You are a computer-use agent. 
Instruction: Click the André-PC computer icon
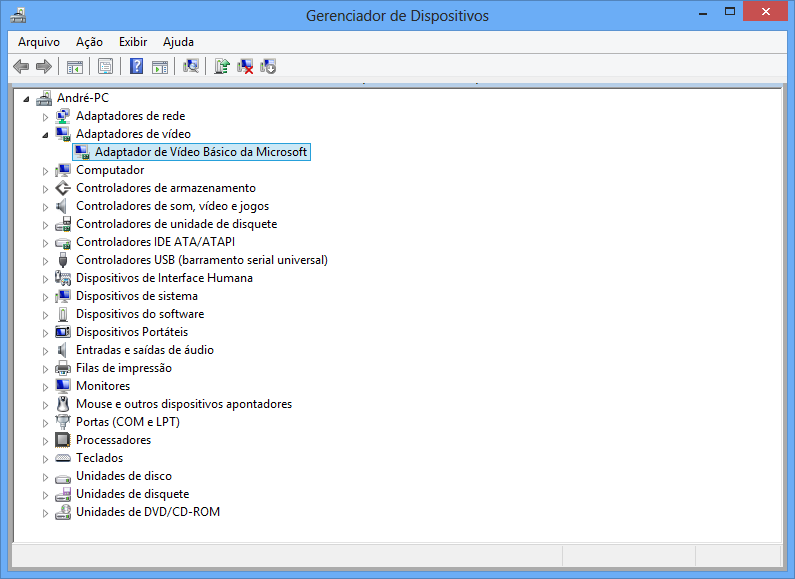tap(44, 98)
